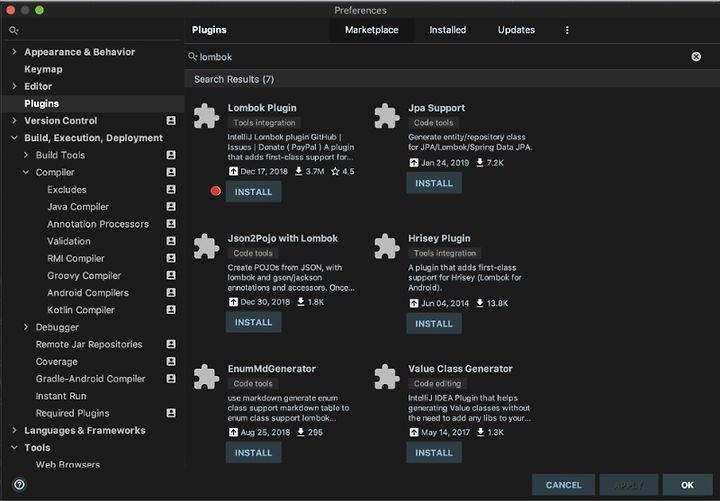Click the EnumMdGenerator plugin icon
The height and width of the screenshot is (501, 720).
(x=206, y=377)
